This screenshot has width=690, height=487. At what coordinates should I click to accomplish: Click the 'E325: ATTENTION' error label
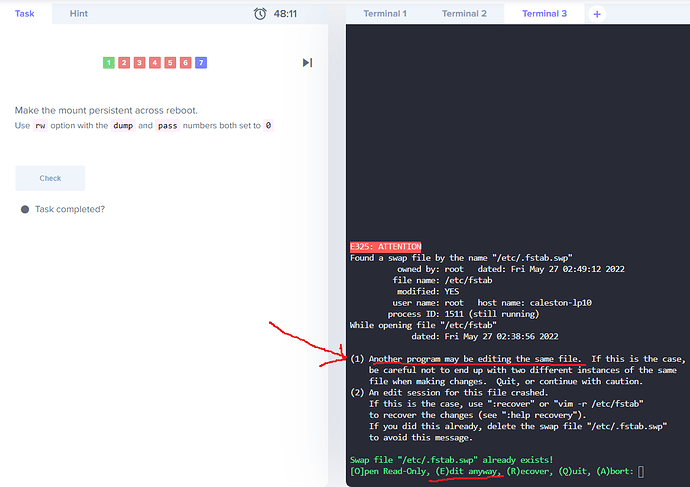click(385, 246)
